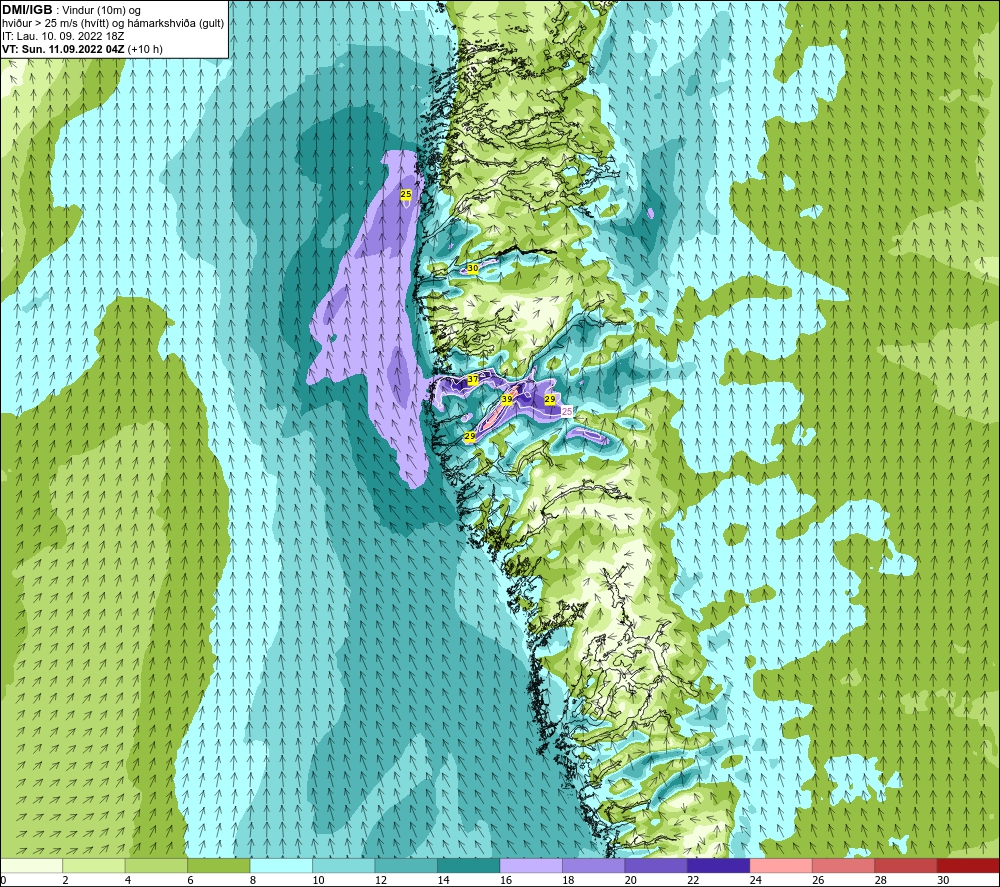The width and height of the screenshot is (1000, 887).
Task: Choose the 10–12 m/s turquoise legend swatch
Action: click(x=344, y=866)
